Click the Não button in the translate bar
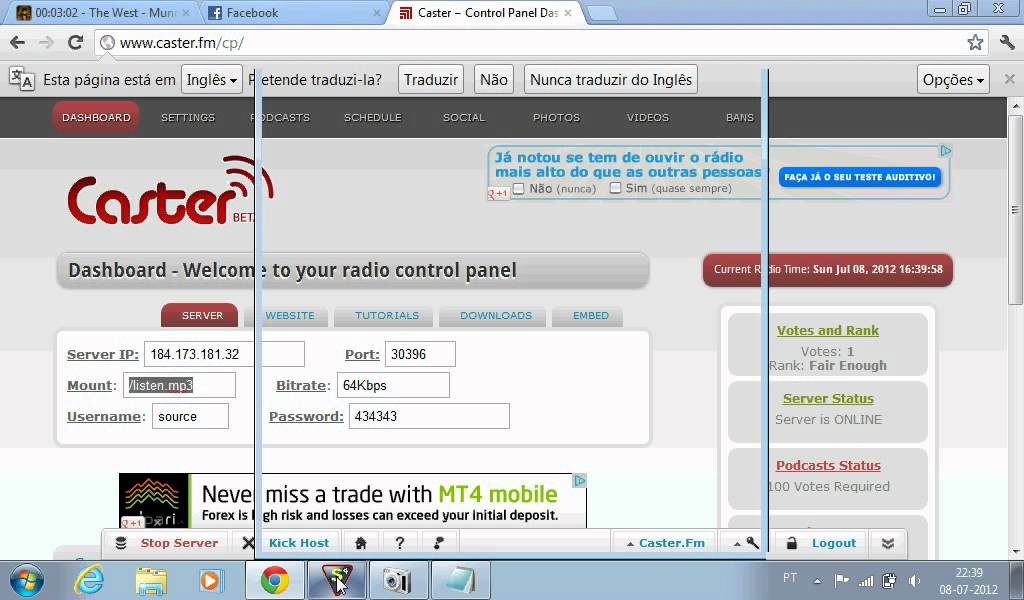 click(x=494, y=80)
